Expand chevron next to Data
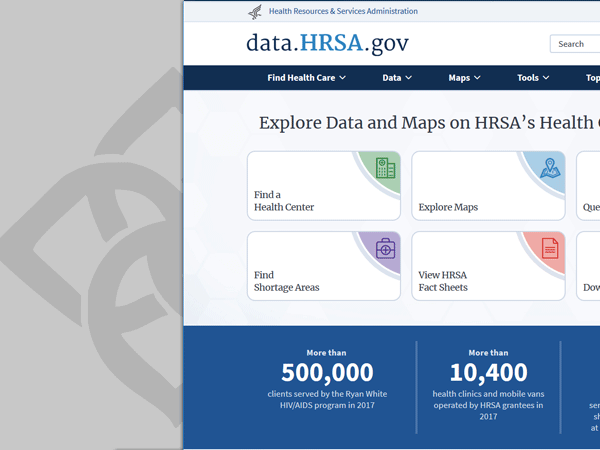The width and height of the screenshot is (600, 450). pyautogui.click(x=409, y=78)
